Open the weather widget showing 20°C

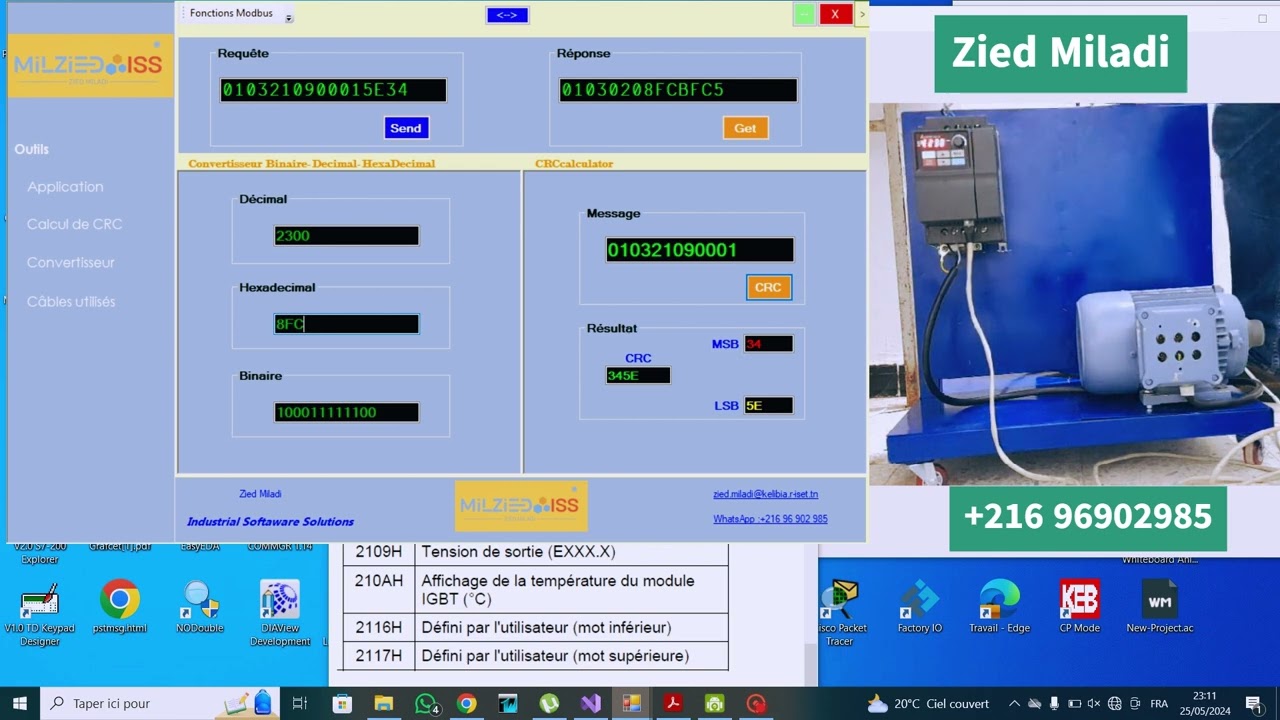coord(928,703)
